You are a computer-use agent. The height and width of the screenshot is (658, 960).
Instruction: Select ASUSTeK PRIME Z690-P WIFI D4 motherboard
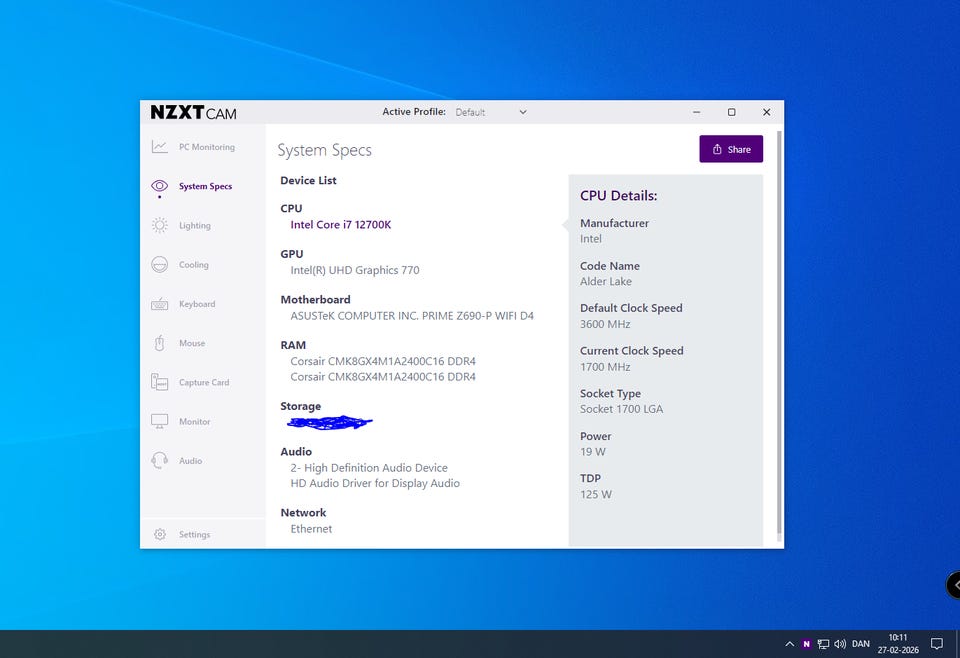(412, 316)
